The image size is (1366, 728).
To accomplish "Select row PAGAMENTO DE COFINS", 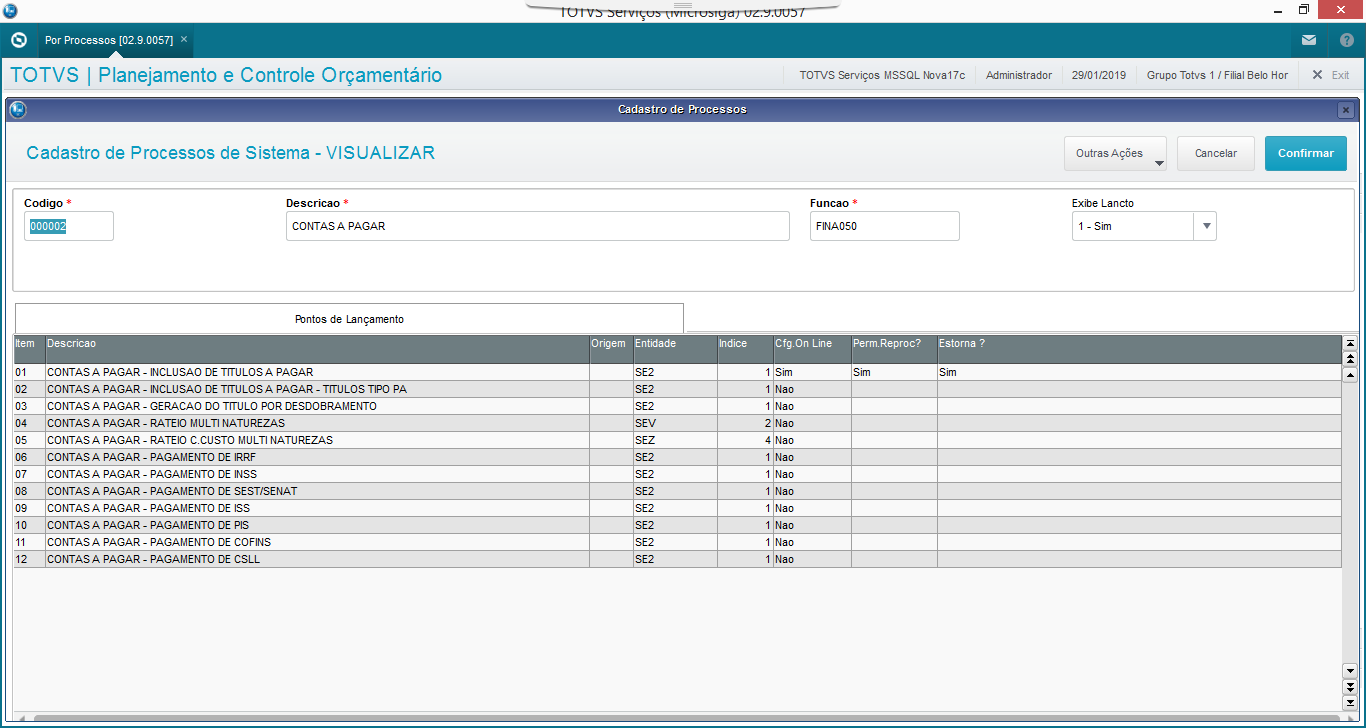I will (x=677, y=542).
